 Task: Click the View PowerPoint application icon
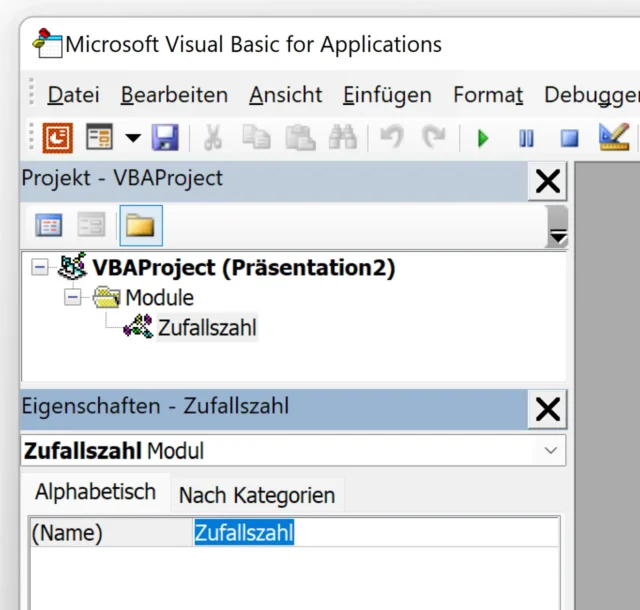pyautogui.click(x=58, y=137)
